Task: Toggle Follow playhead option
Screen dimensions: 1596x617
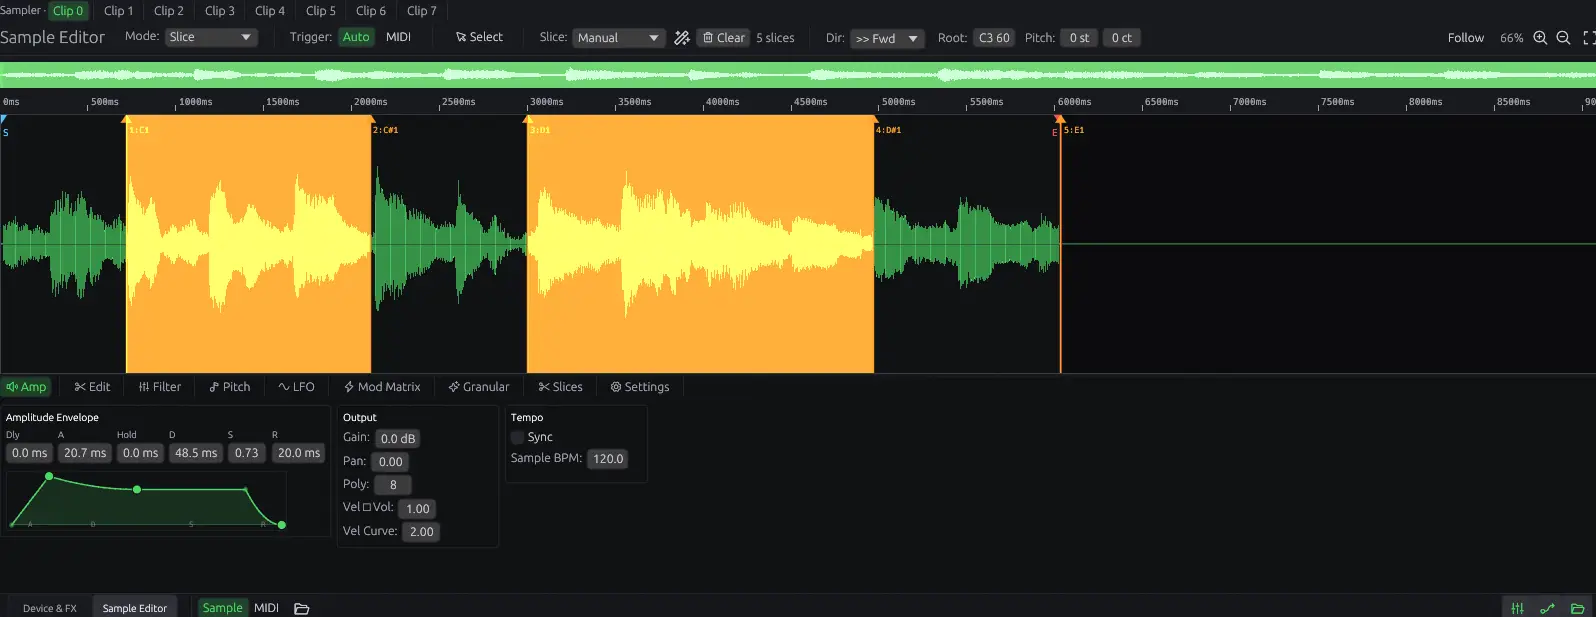Action: (1465, 38)
